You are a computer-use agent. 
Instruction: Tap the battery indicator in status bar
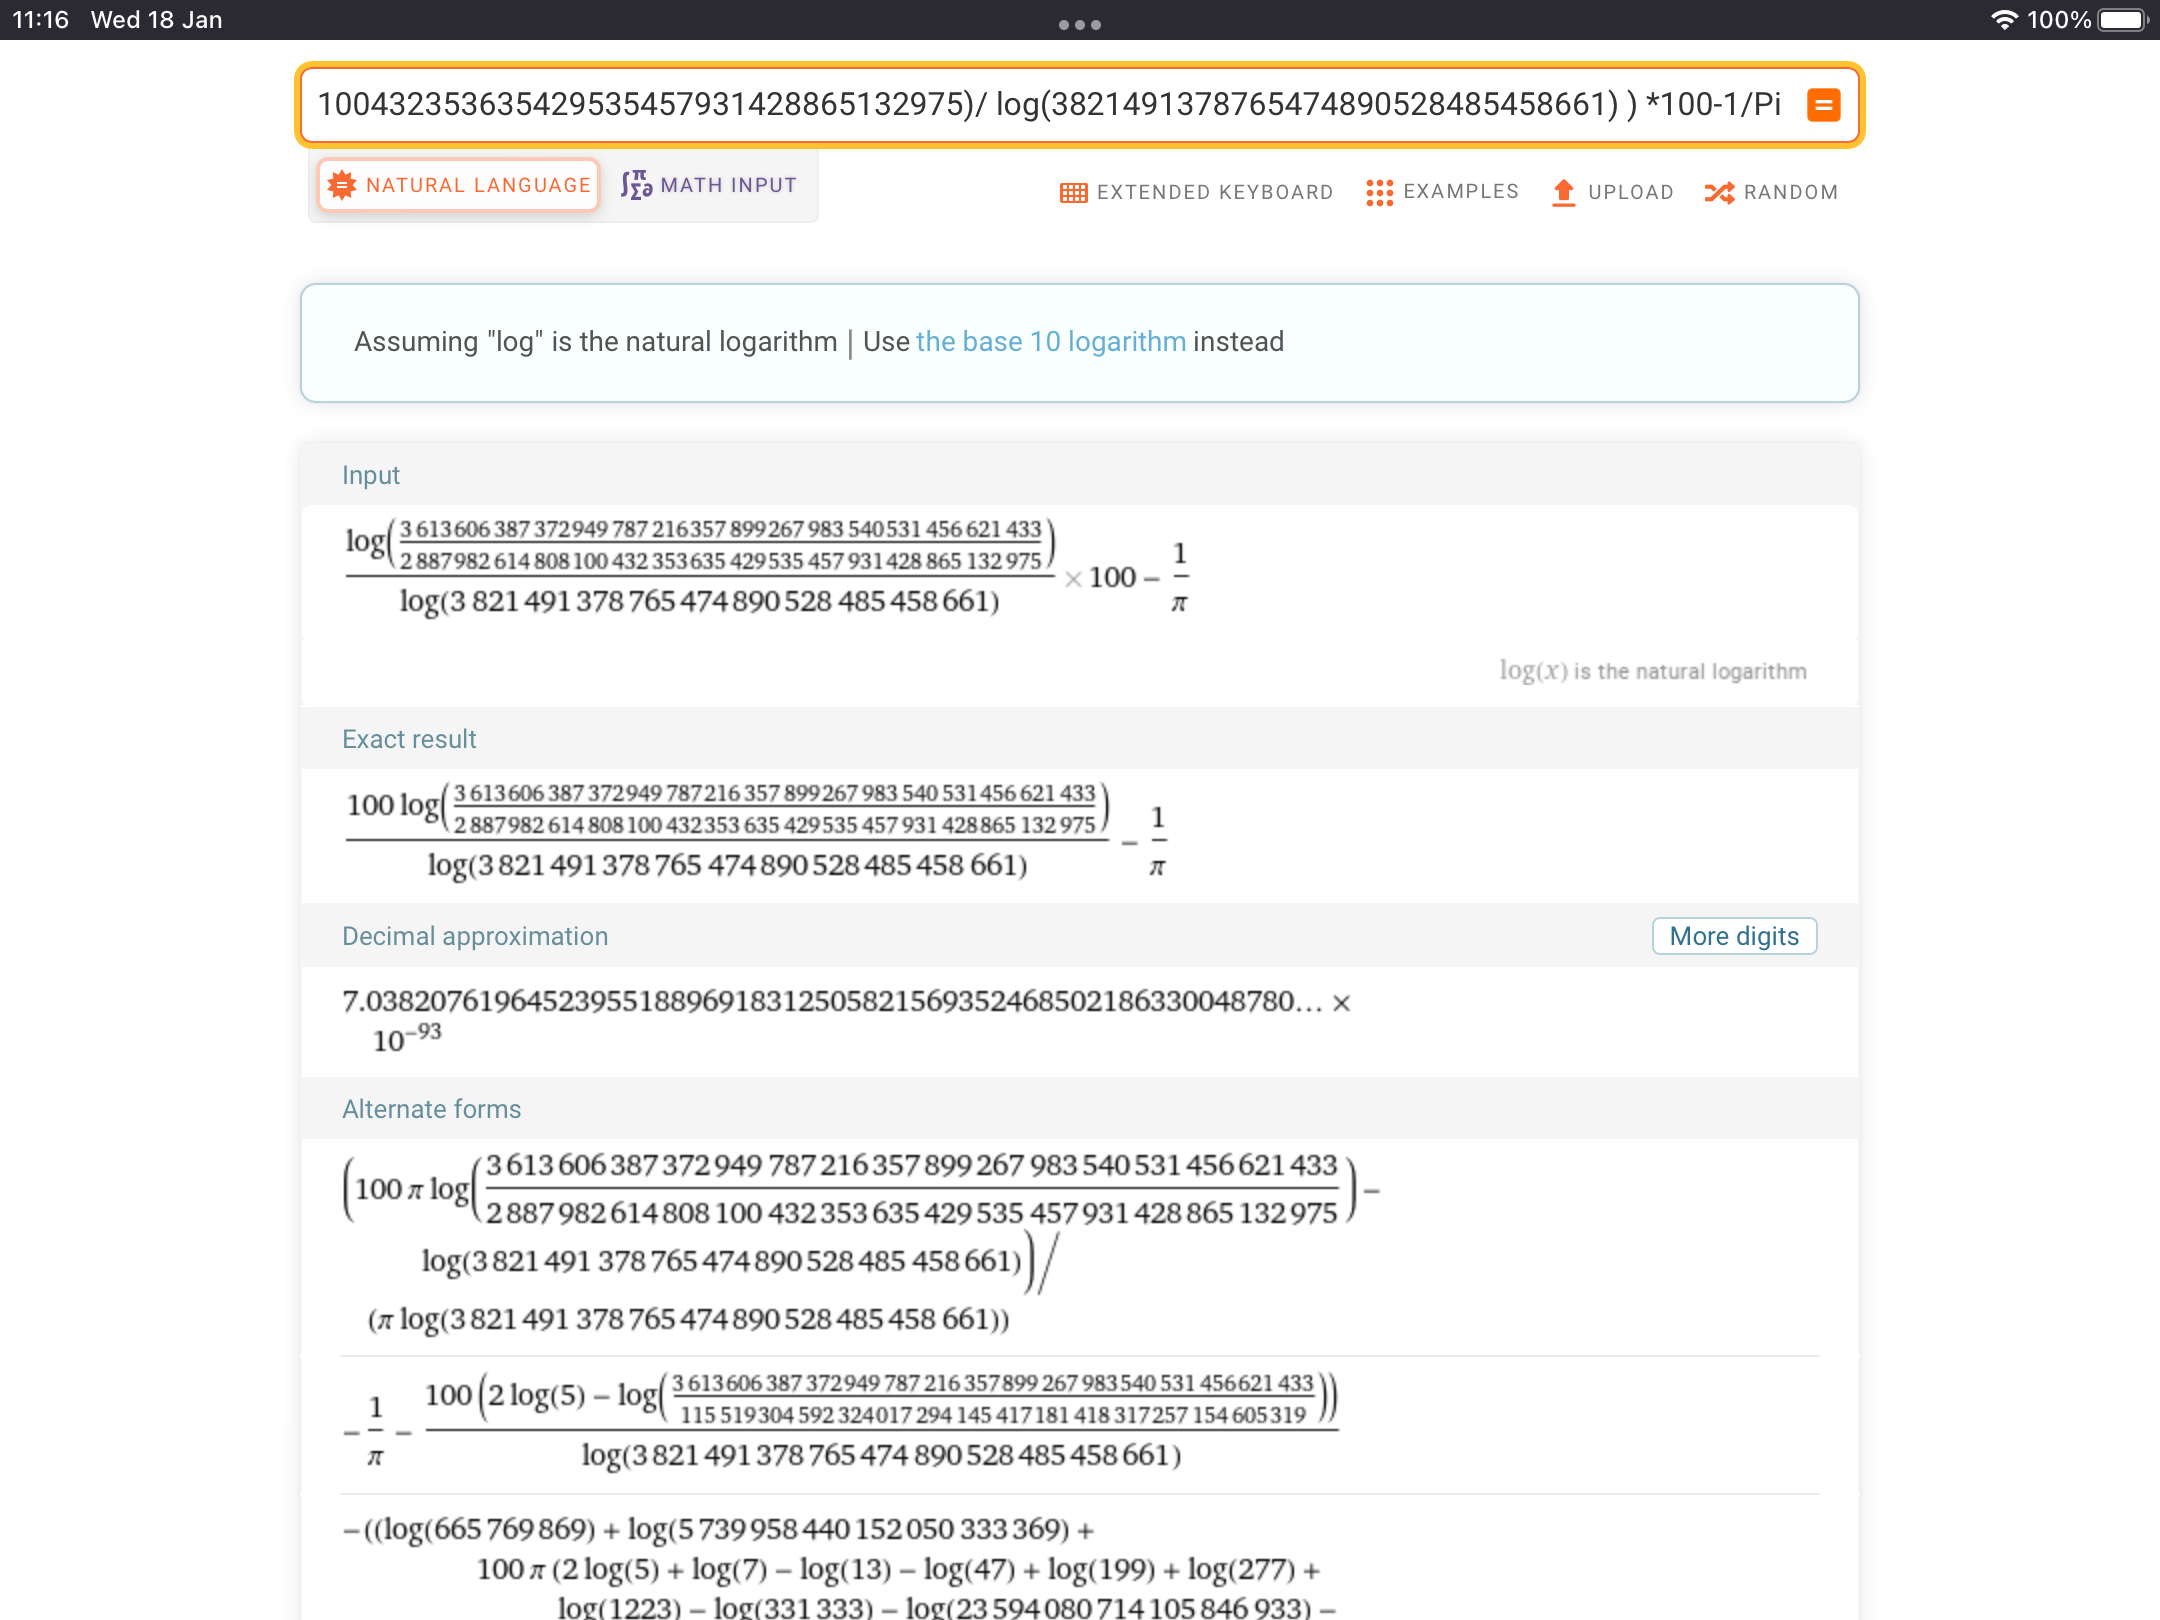point(2122,20)
